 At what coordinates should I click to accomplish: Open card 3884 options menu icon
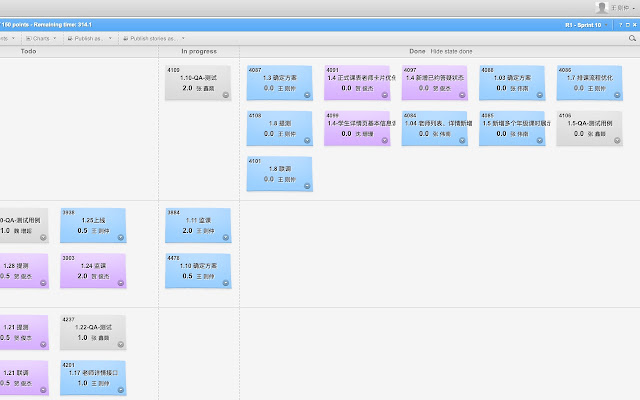coord(225,238)
